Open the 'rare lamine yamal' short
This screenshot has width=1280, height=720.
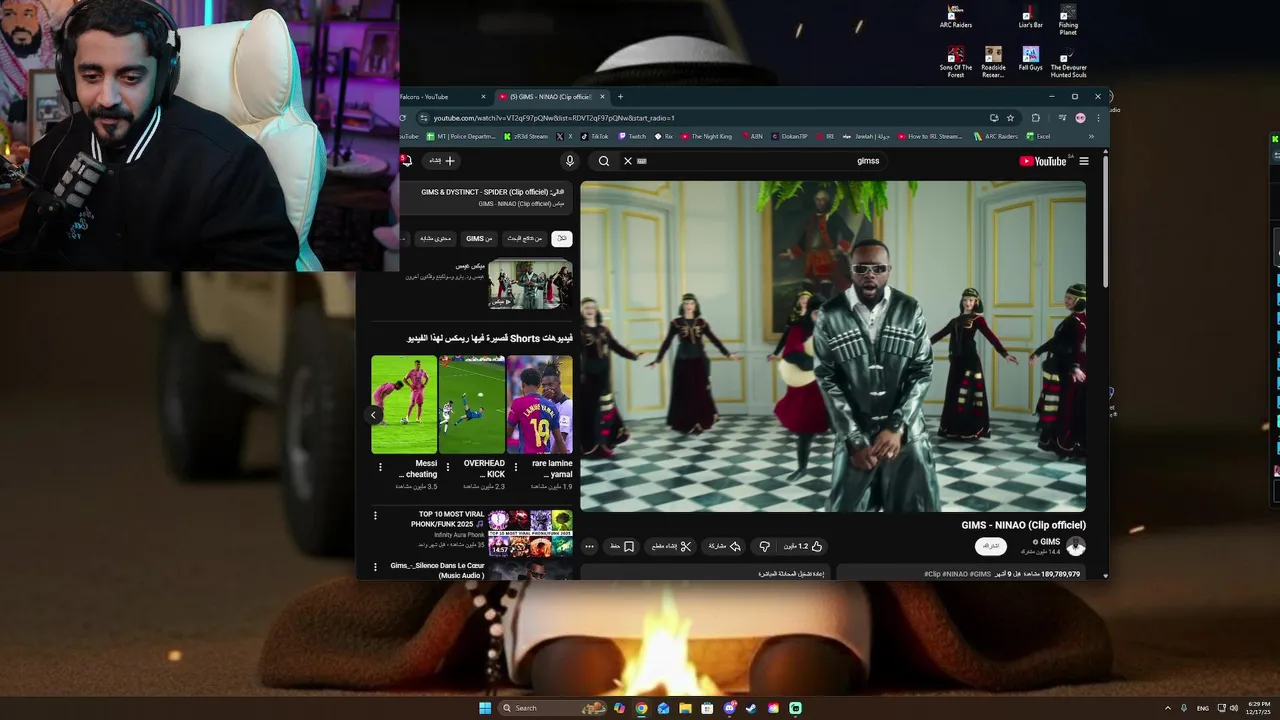[x=540, y=404]
